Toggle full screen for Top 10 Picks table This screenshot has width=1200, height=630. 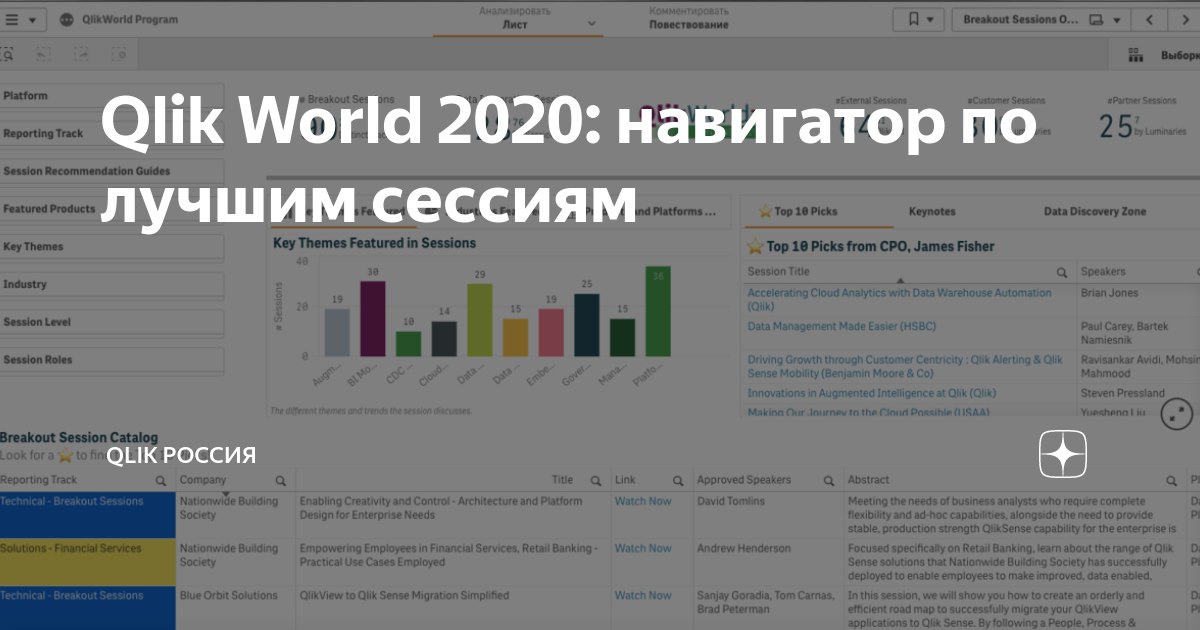(x=1177, y=414)
